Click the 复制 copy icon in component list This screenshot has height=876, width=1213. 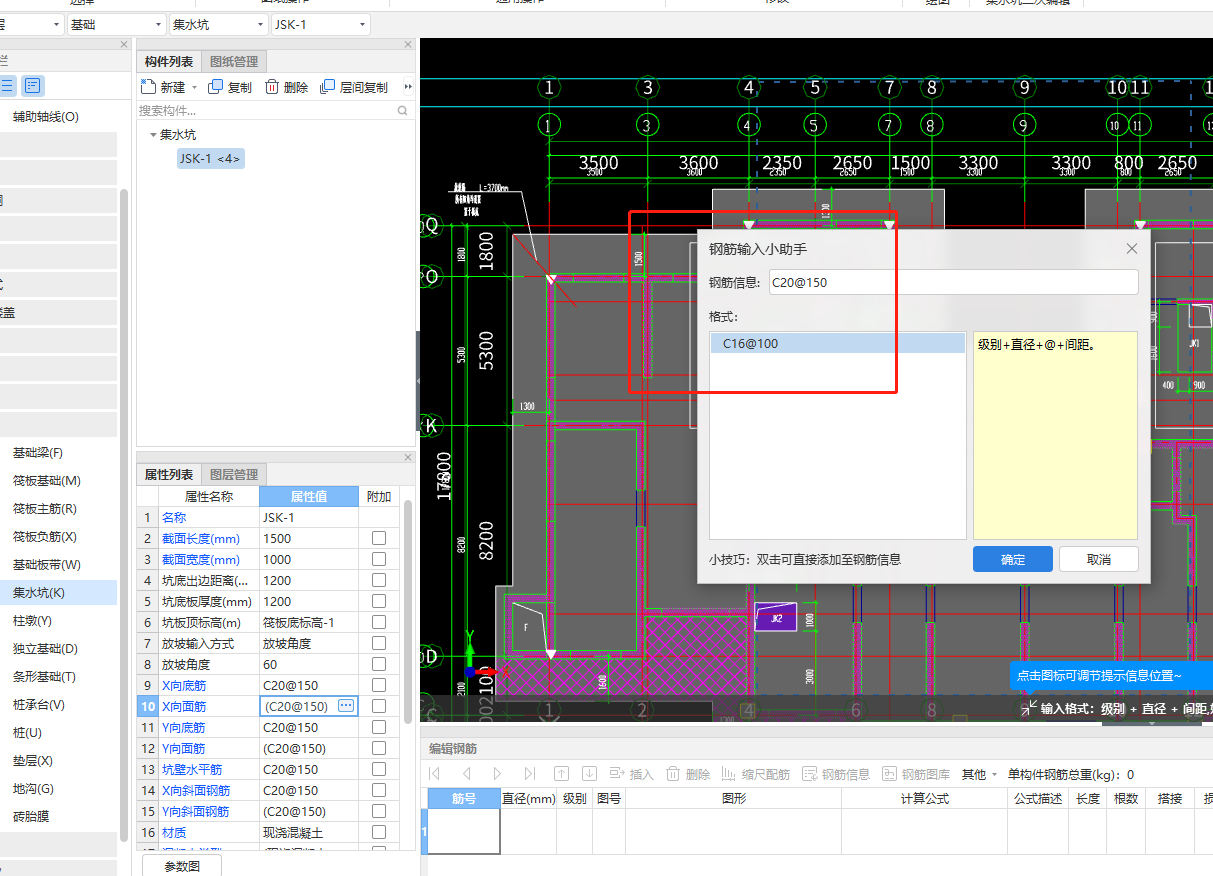[217, 88]
